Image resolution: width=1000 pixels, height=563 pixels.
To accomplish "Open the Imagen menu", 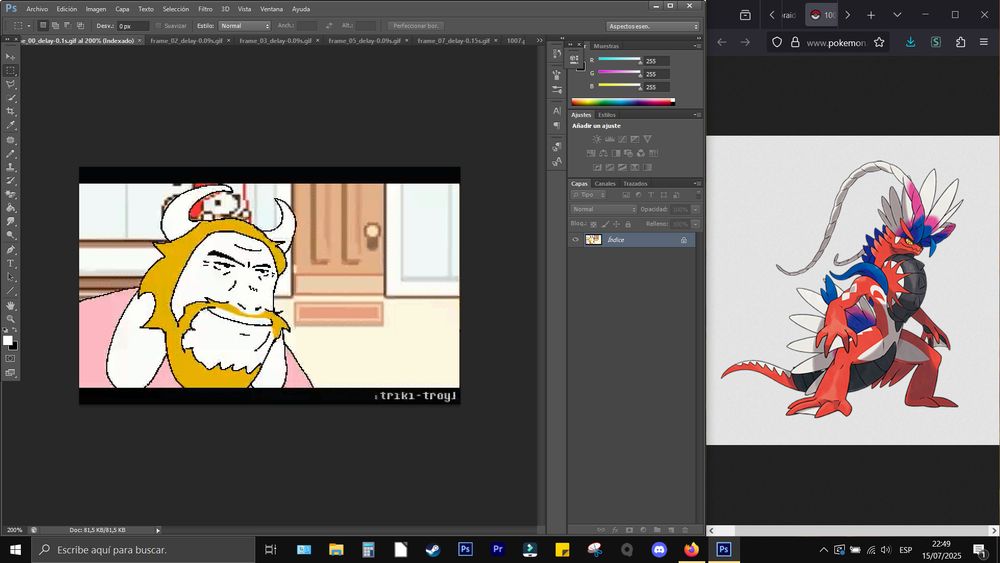I will tap(96, 9).
